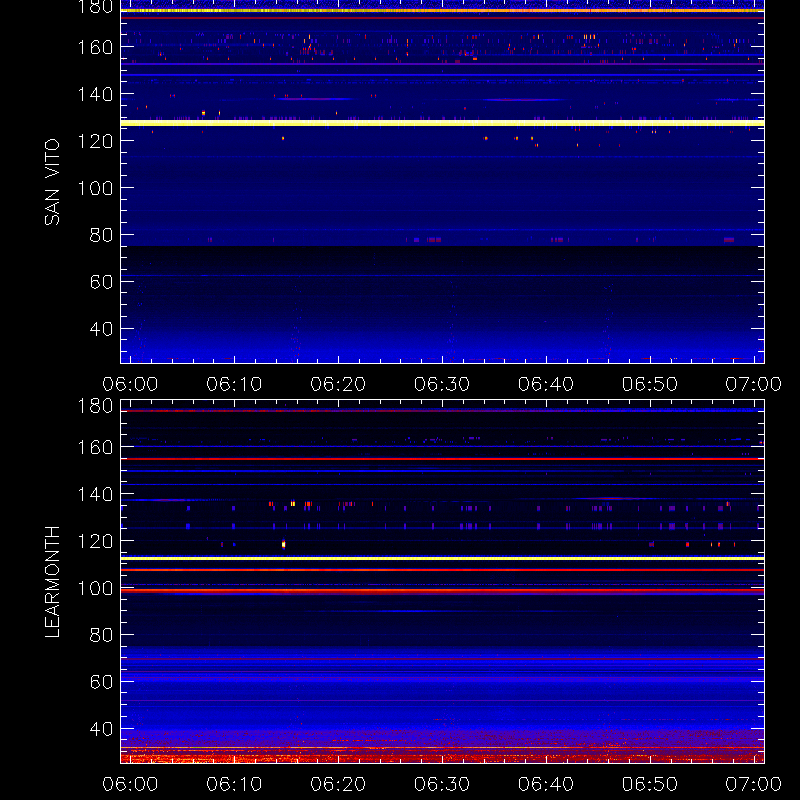Choose the 140 frequency label on Learmonth axis

click(95, 494)
